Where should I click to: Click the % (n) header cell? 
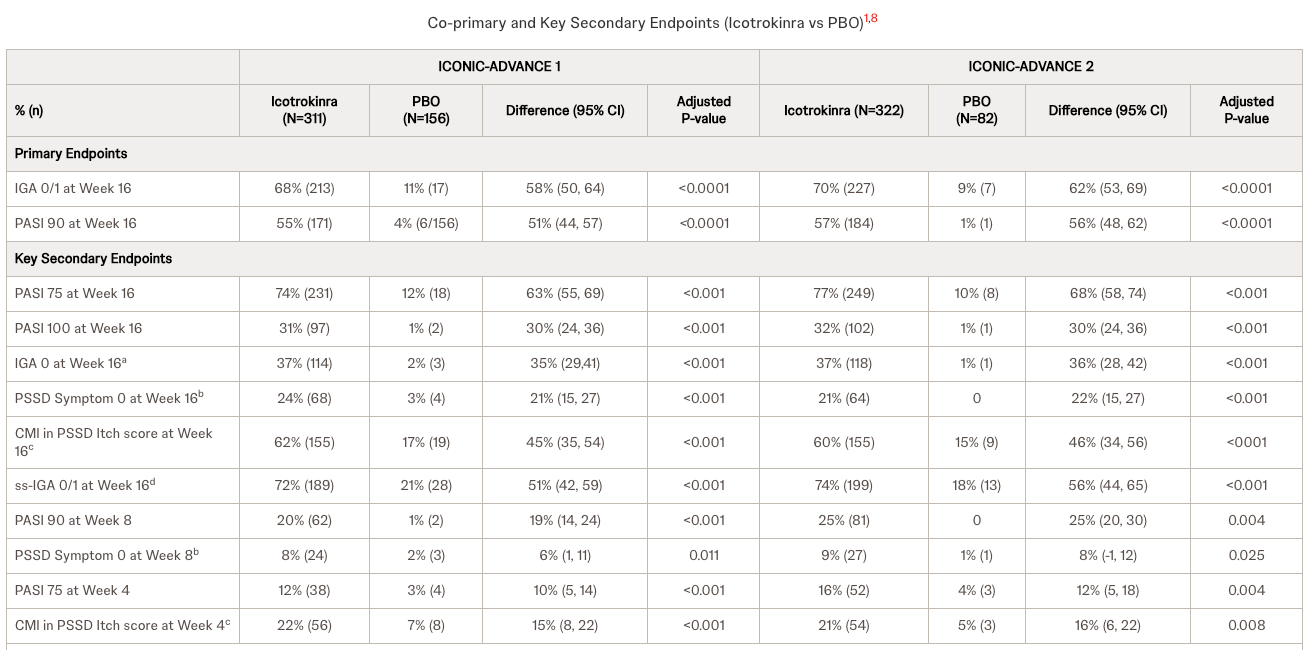click(x=29, y=110)
